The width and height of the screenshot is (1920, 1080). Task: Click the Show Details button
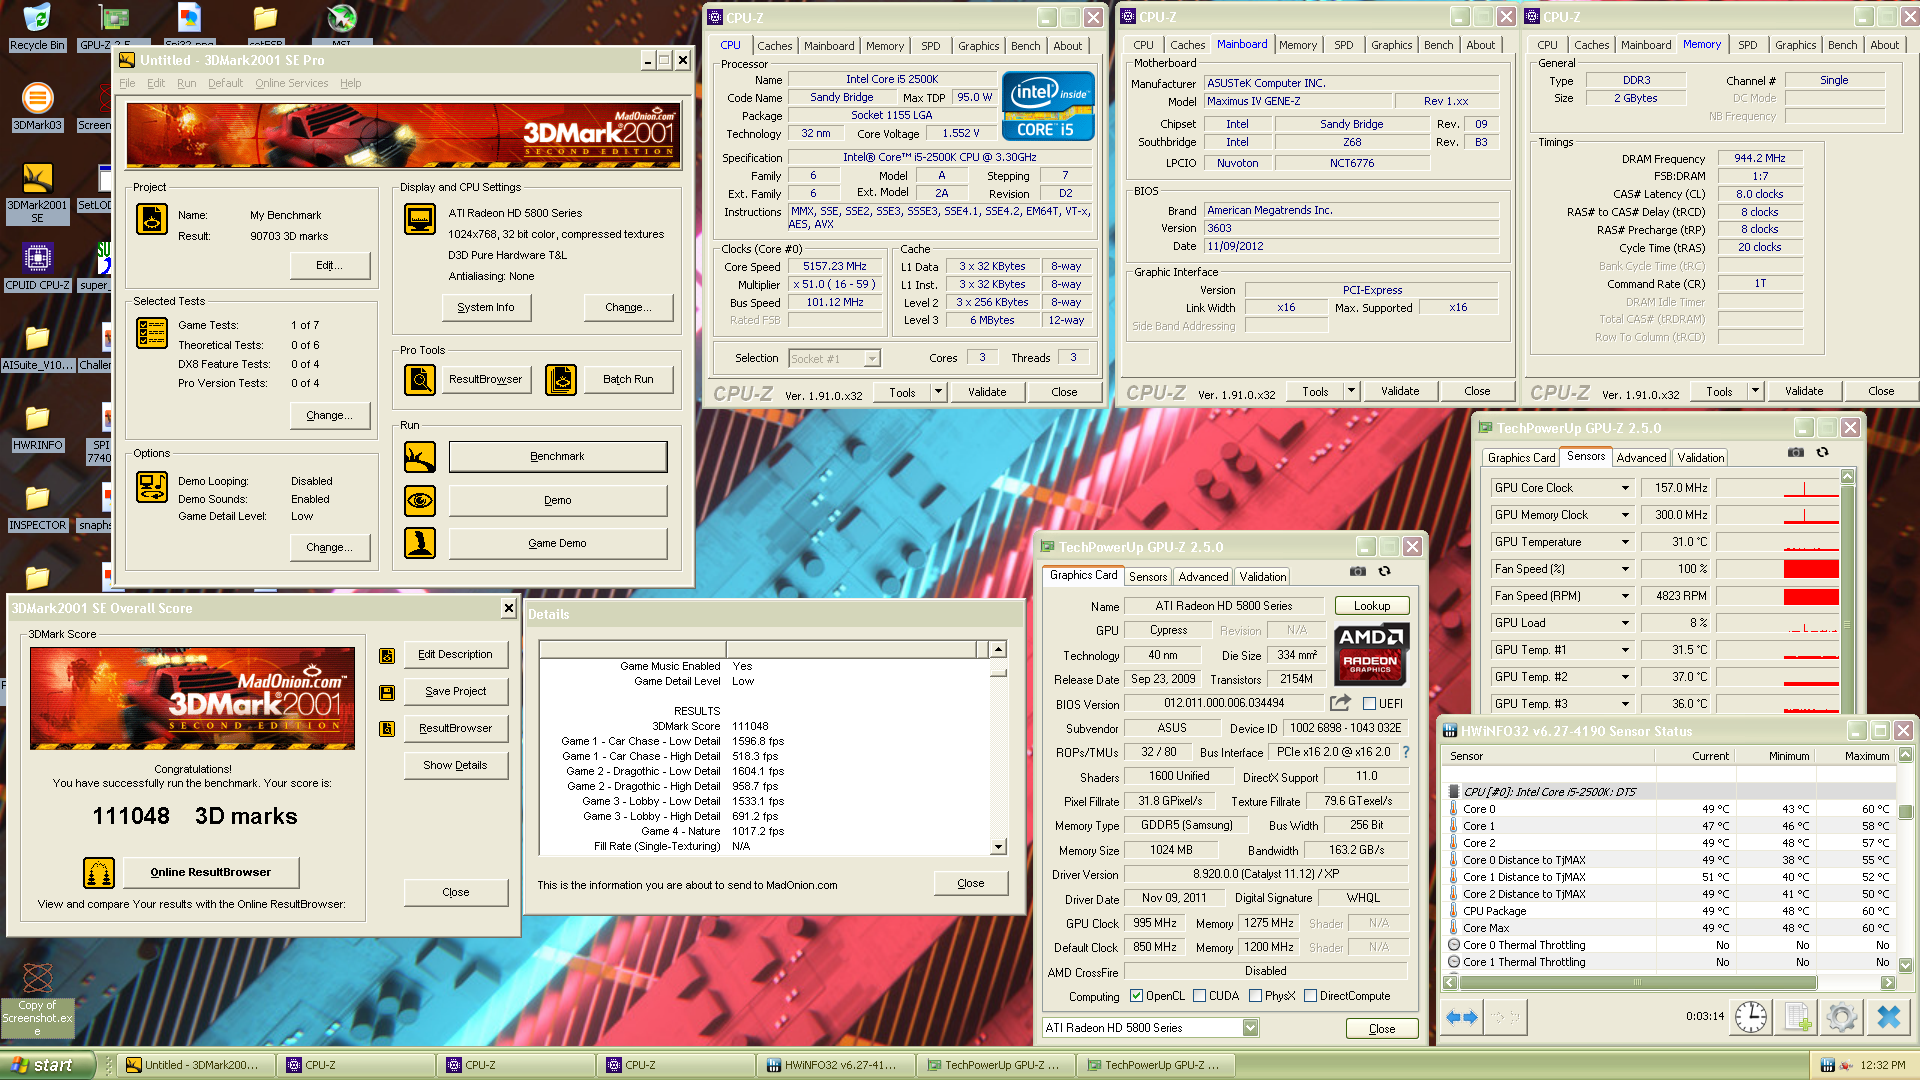click(455, 766)
